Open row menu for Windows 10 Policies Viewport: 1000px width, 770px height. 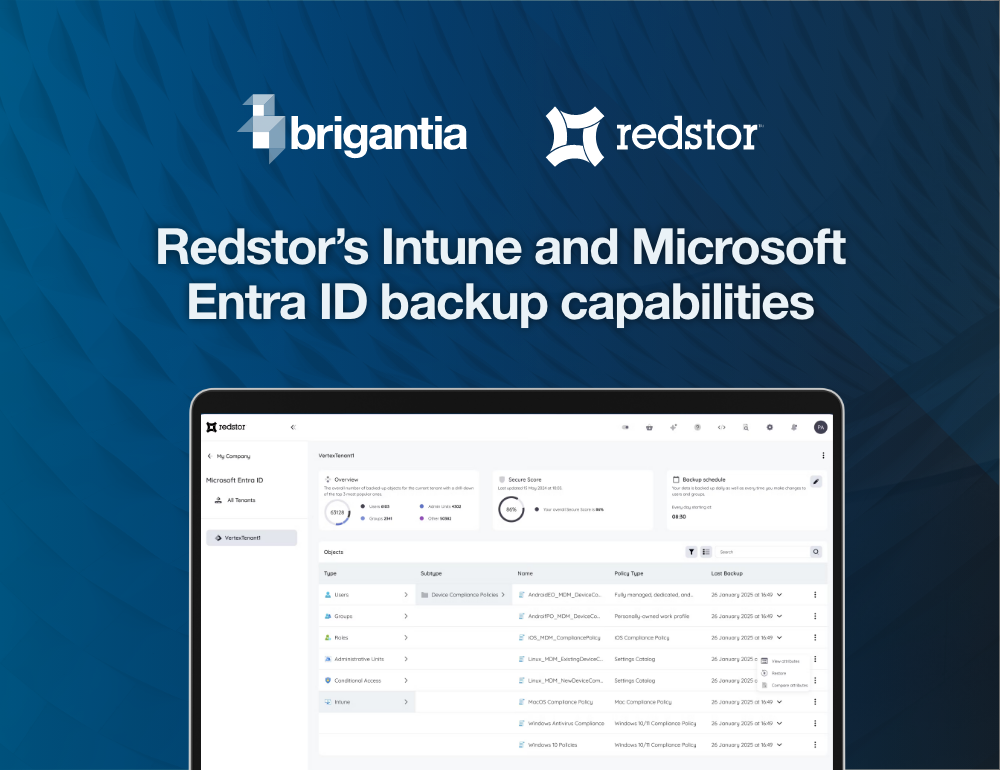point(815,745)
